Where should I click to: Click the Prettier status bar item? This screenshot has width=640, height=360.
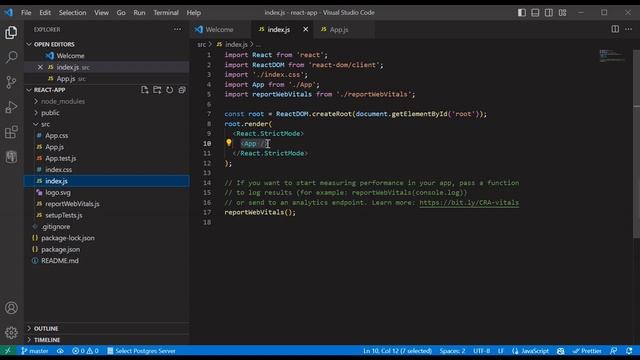coord(587,351)
